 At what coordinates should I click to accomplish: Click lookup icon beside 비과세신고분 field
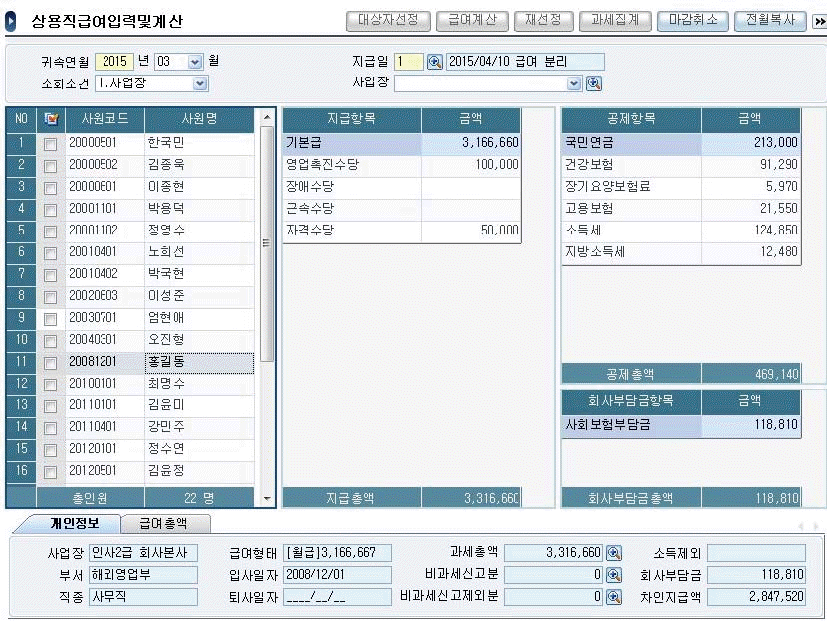click(614, 575)
